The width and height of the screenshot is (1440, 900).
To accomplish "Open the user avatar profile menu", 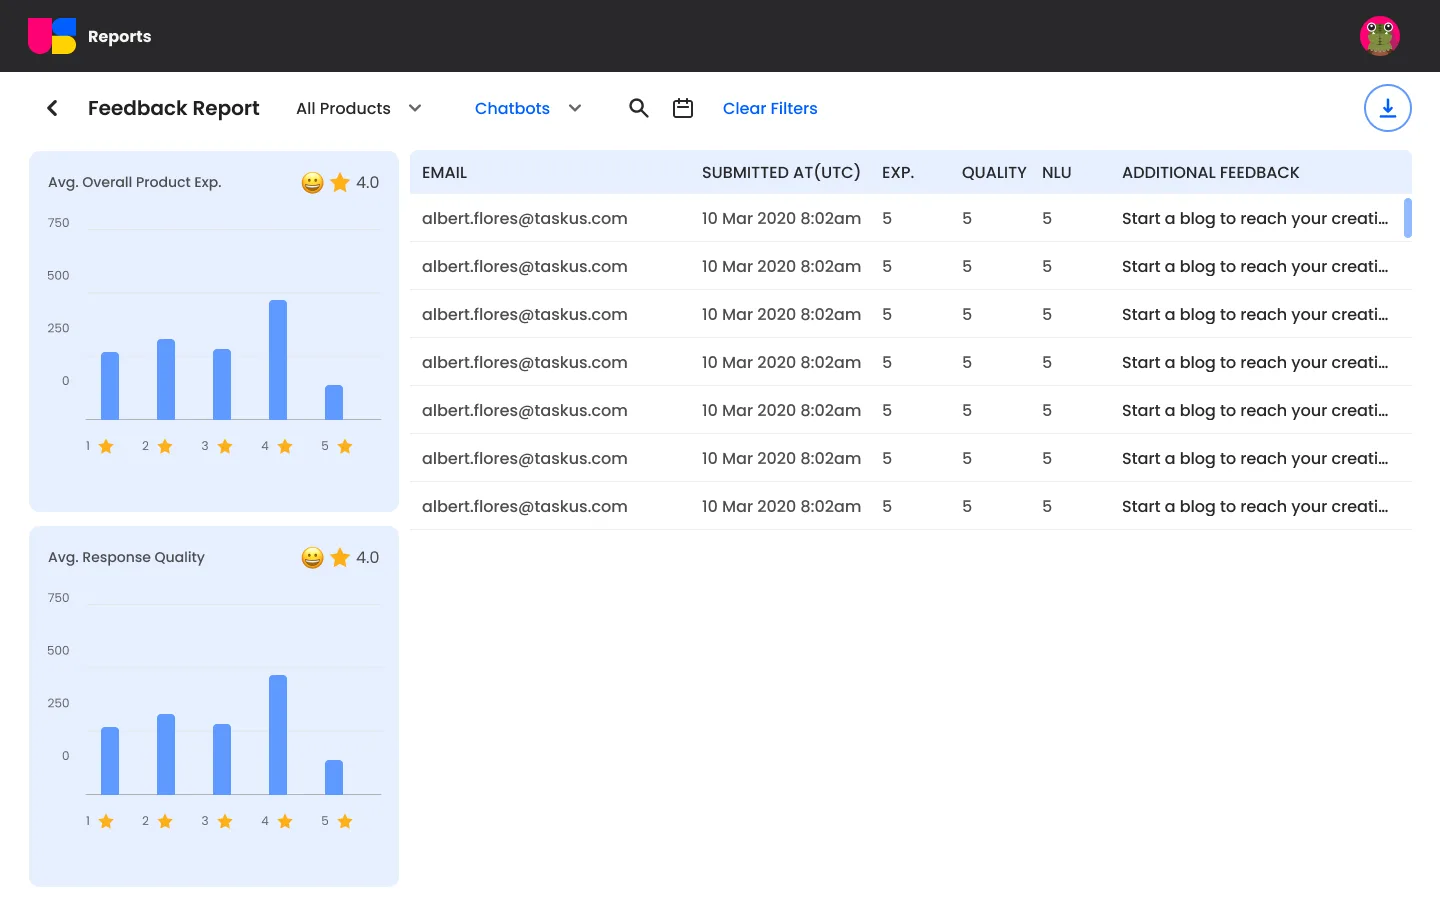I will pos(1380,36).
